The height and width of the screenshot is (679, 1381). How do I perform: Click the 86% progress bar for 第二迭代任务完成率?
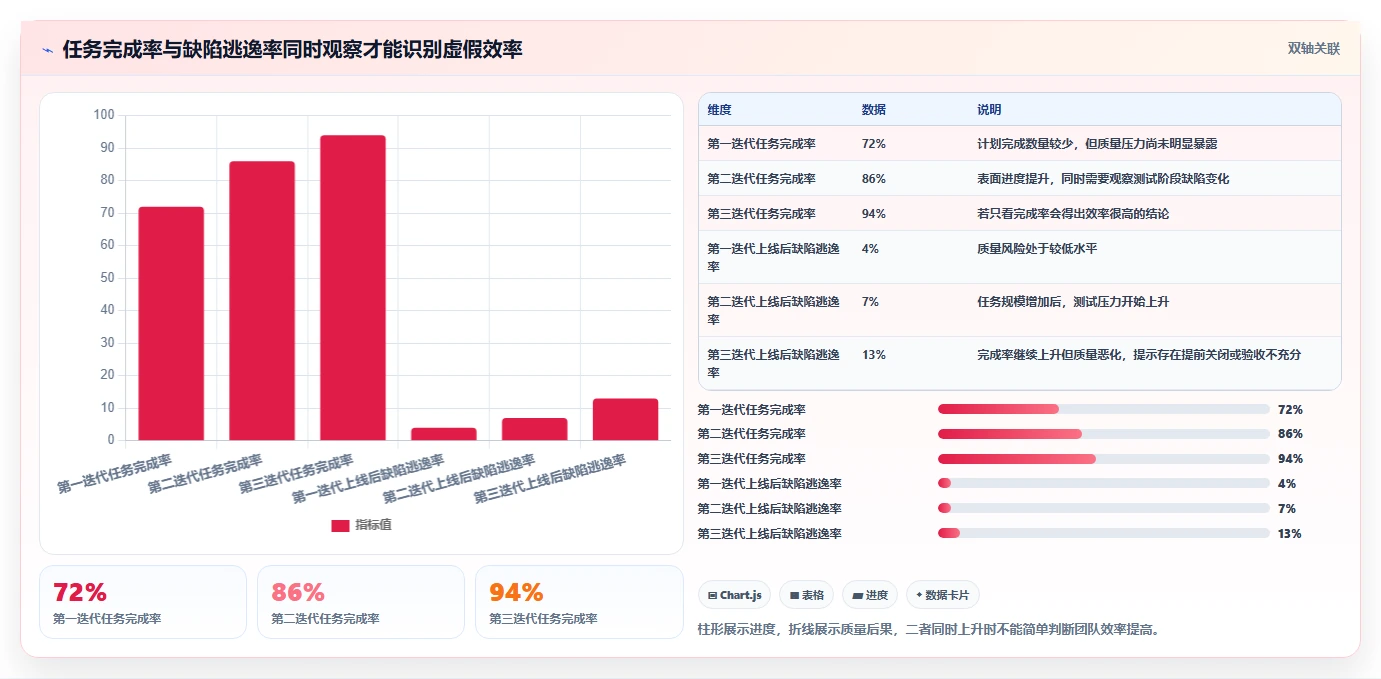[x=1104, y=434]
